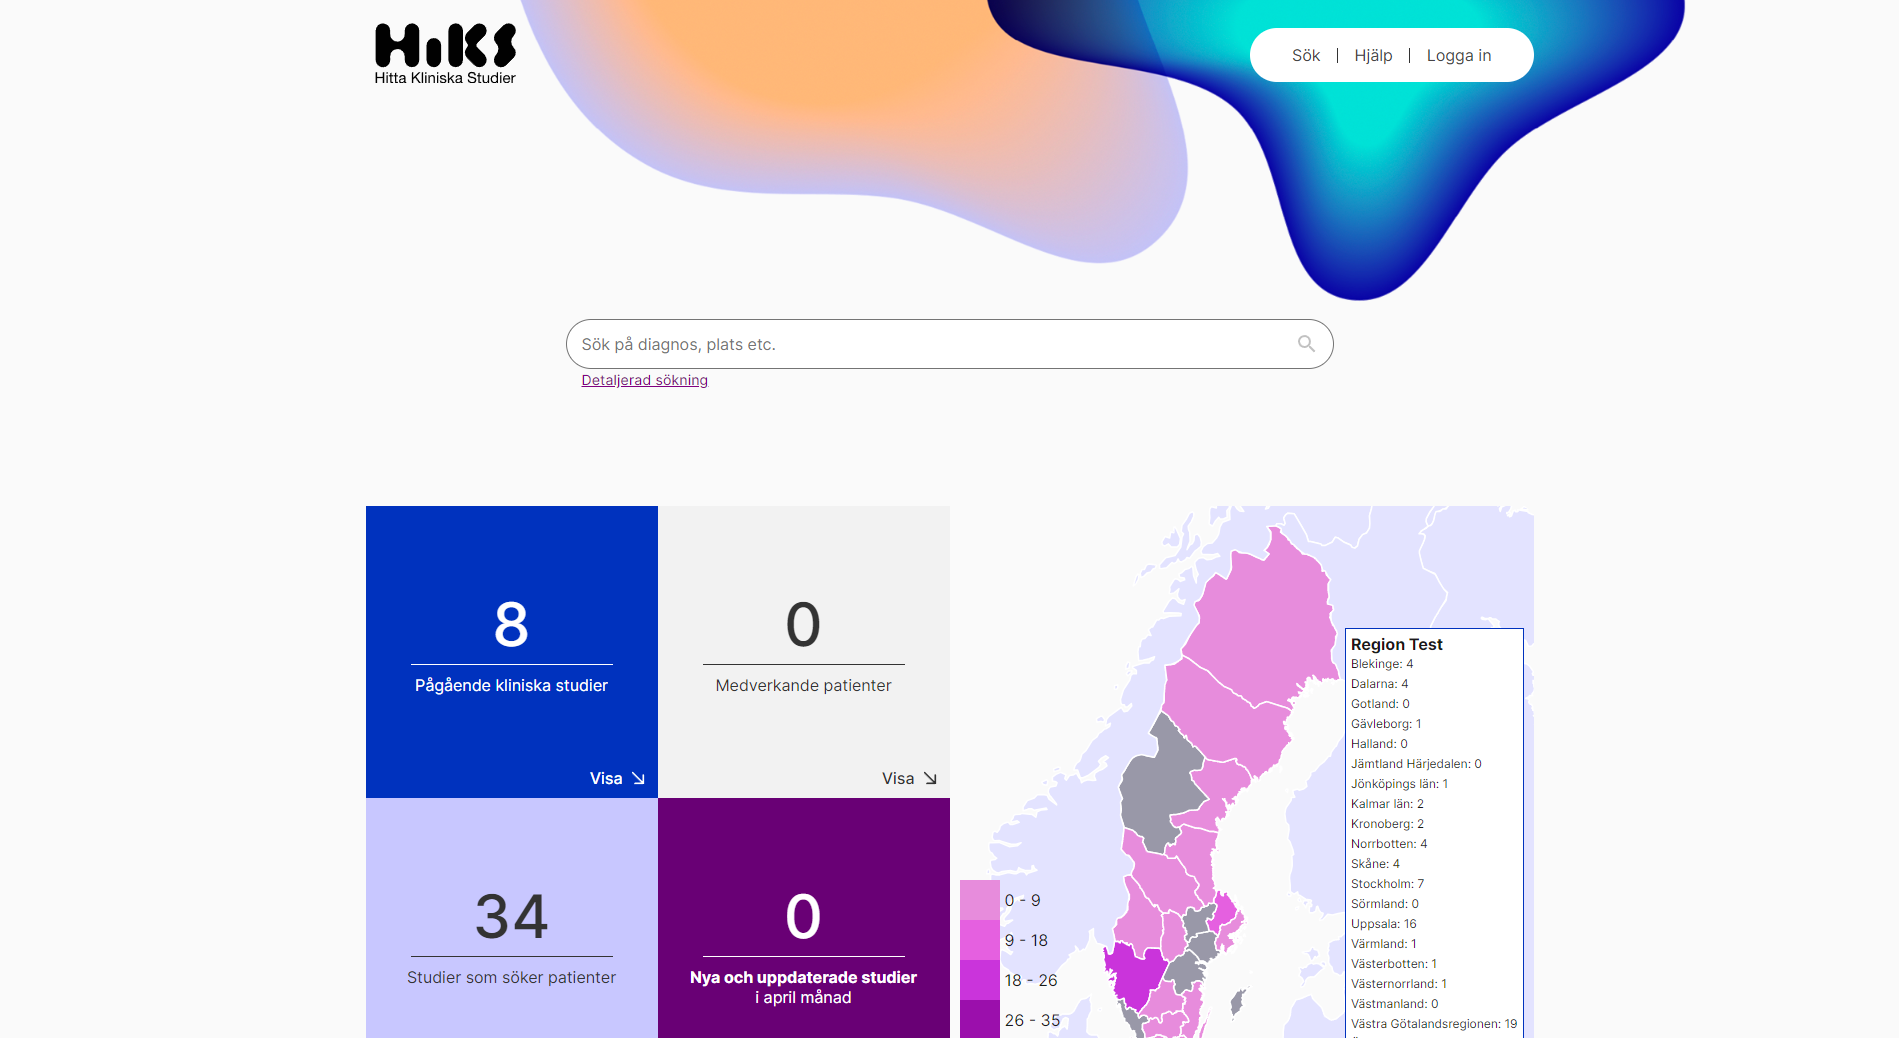Click the 0 - 9 legend color swatch
Viewport: 1899px width, 1038px height.
(x=979, y=900)
